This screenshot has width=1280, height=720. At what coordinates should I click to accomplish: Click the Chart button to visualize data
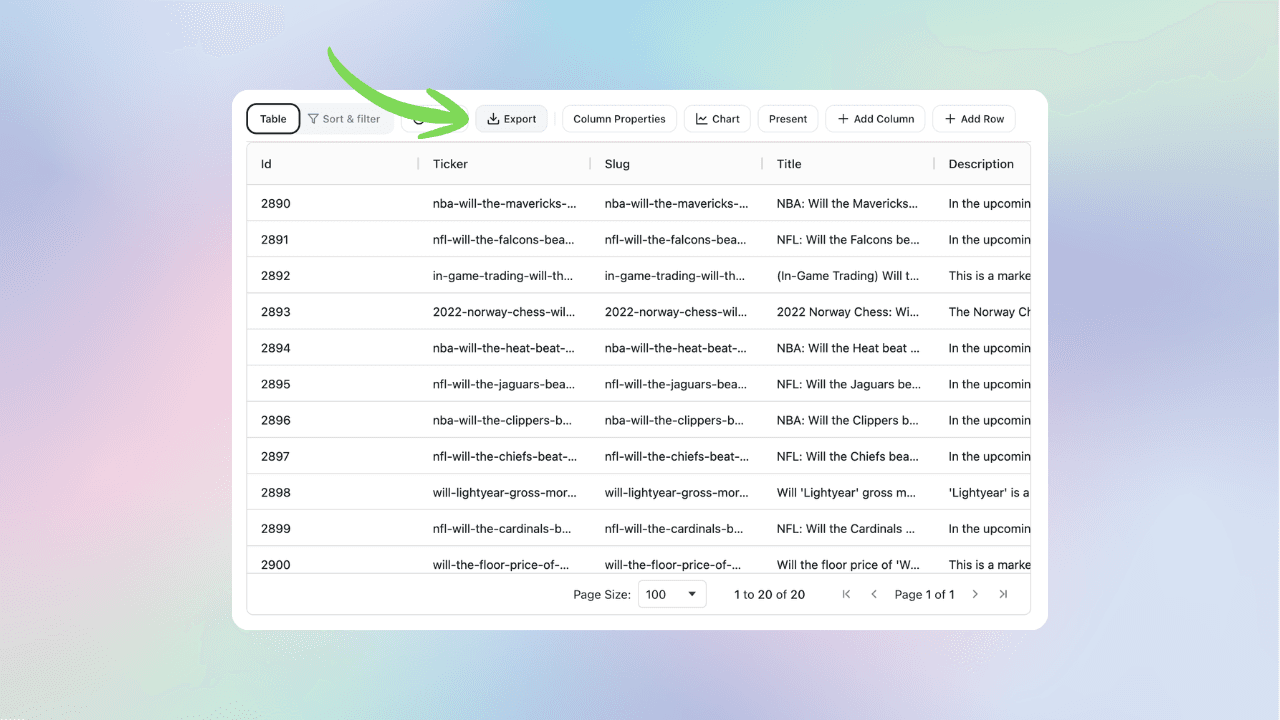click(717, 118)
